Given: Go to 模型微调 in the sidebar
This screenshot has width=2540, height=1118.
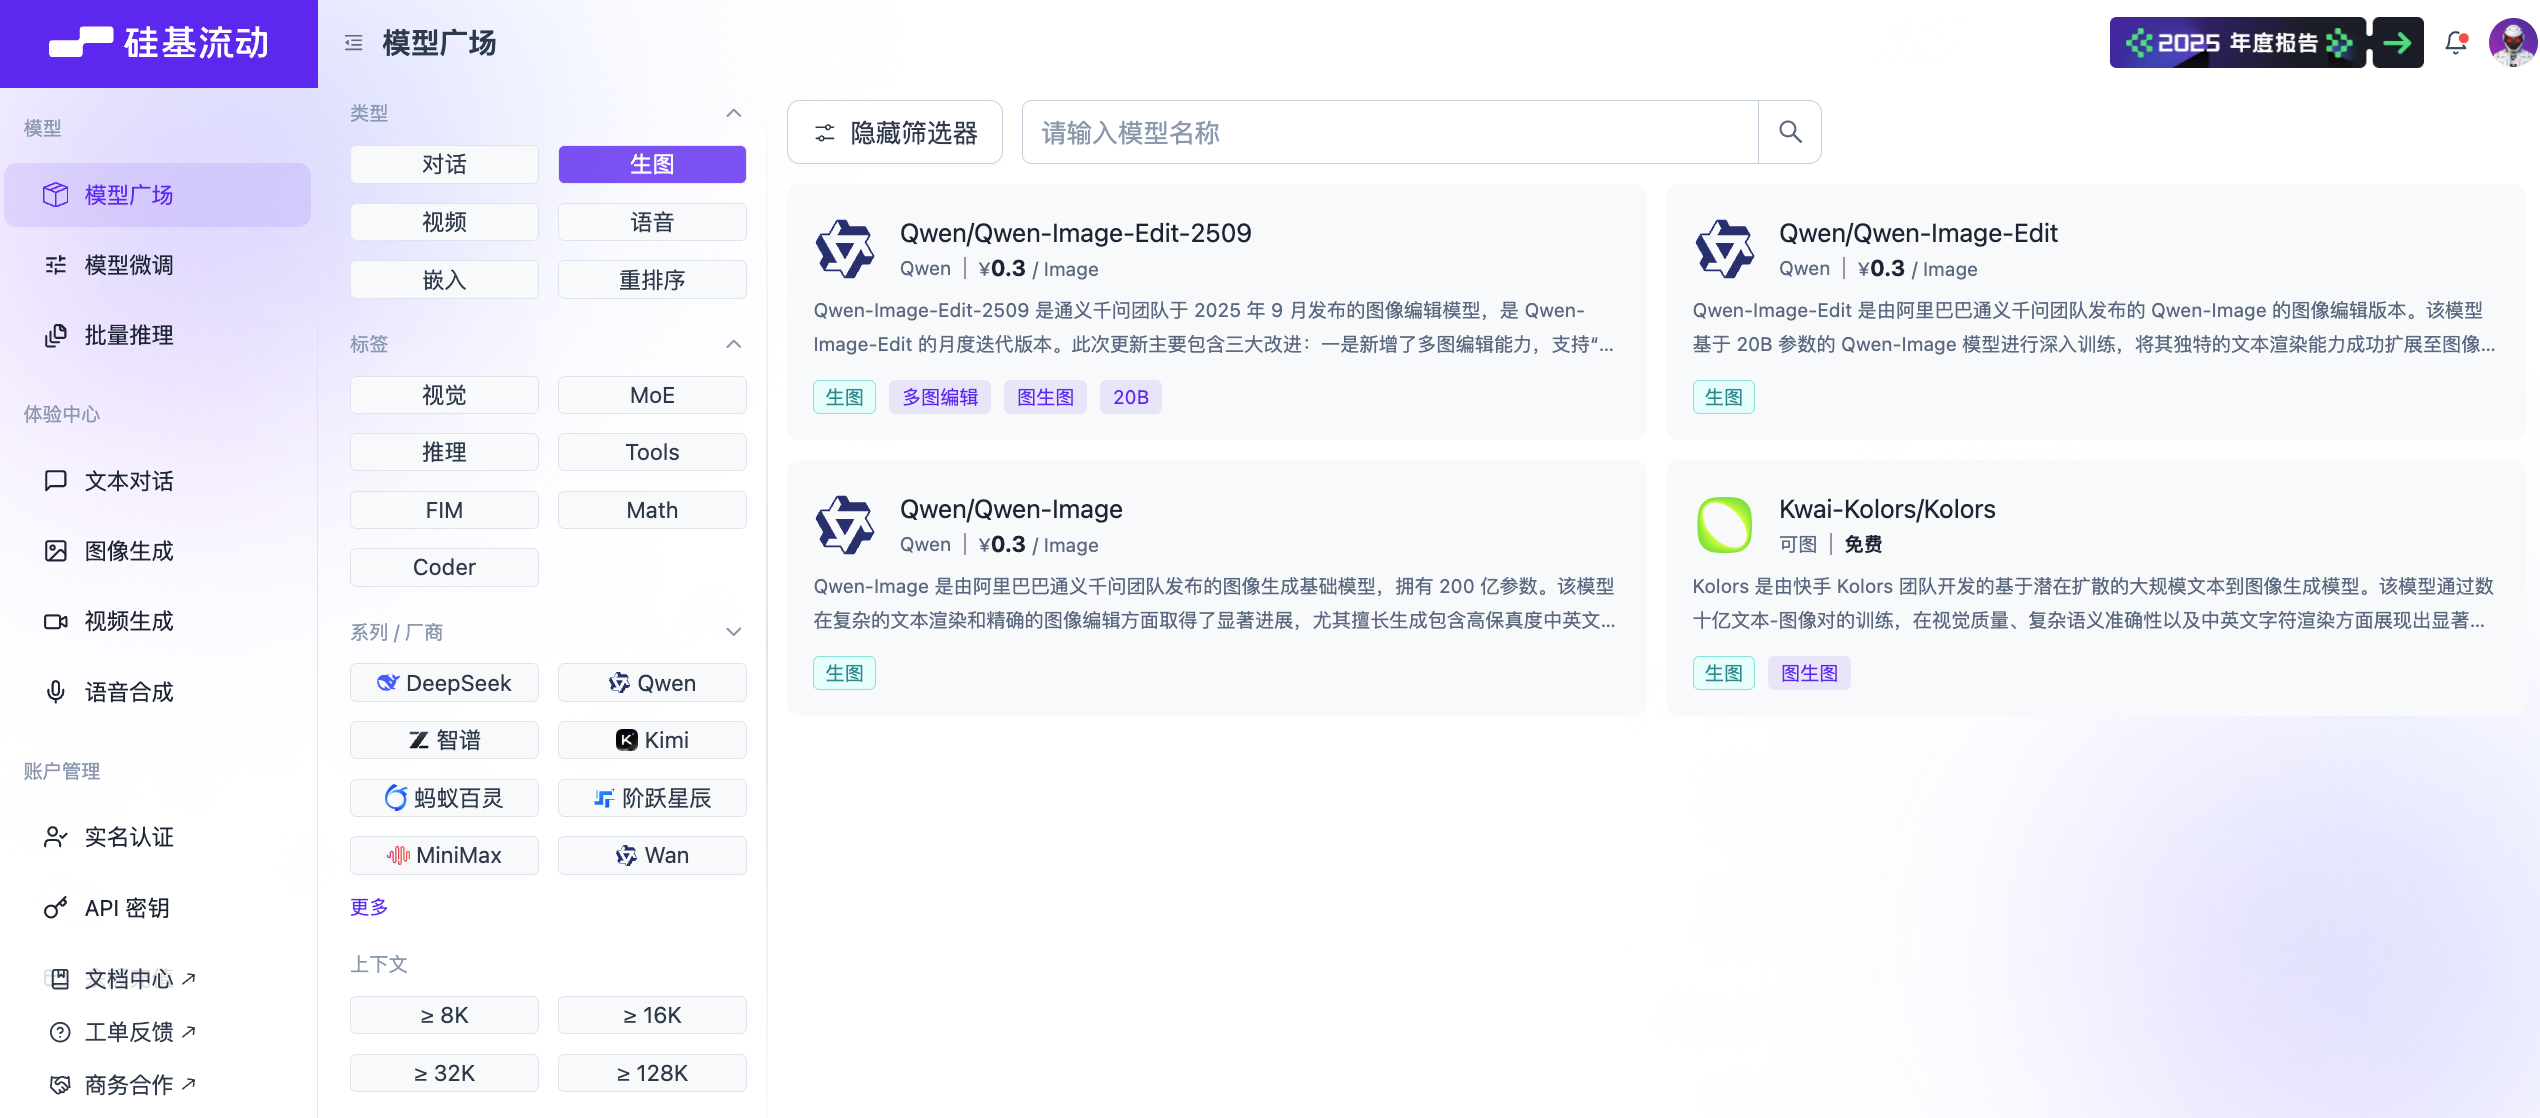Looking at the screenshot, I should pos(128,265).
